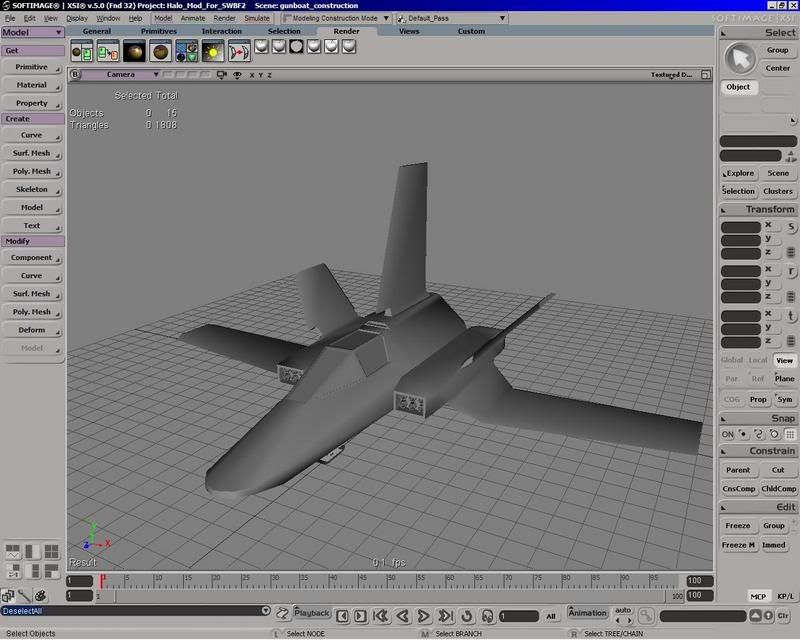800x640 pixels.
Task: Click the symmetry mirror shapes icon
Action: tap(239, 52)
